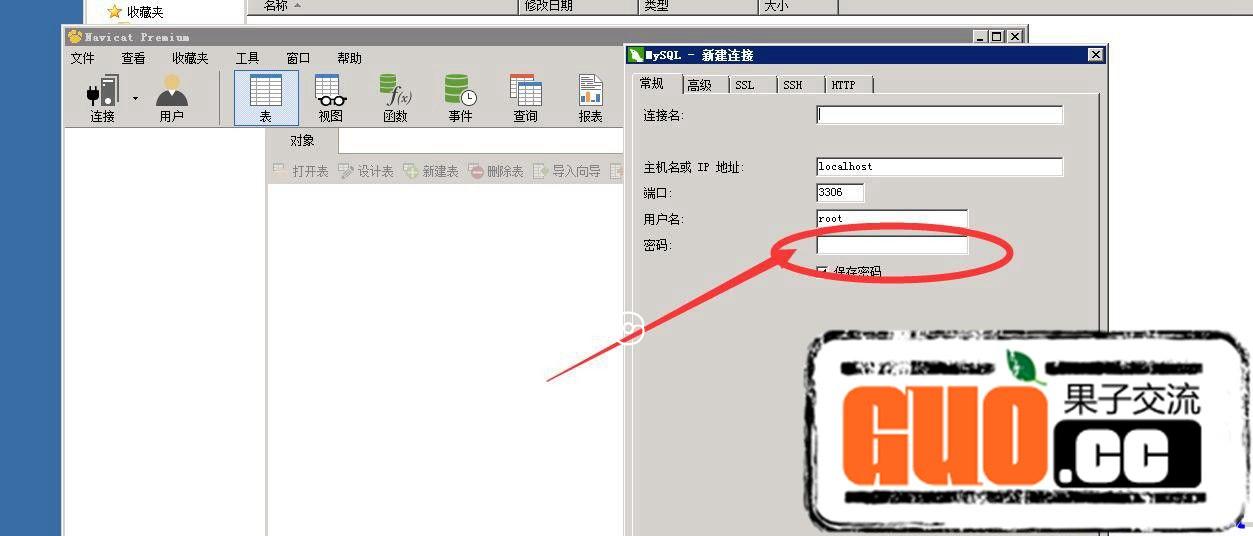Click the 设计表 (Design Table) button
The width and height of the screenshot is (1253, 536).
366,172
